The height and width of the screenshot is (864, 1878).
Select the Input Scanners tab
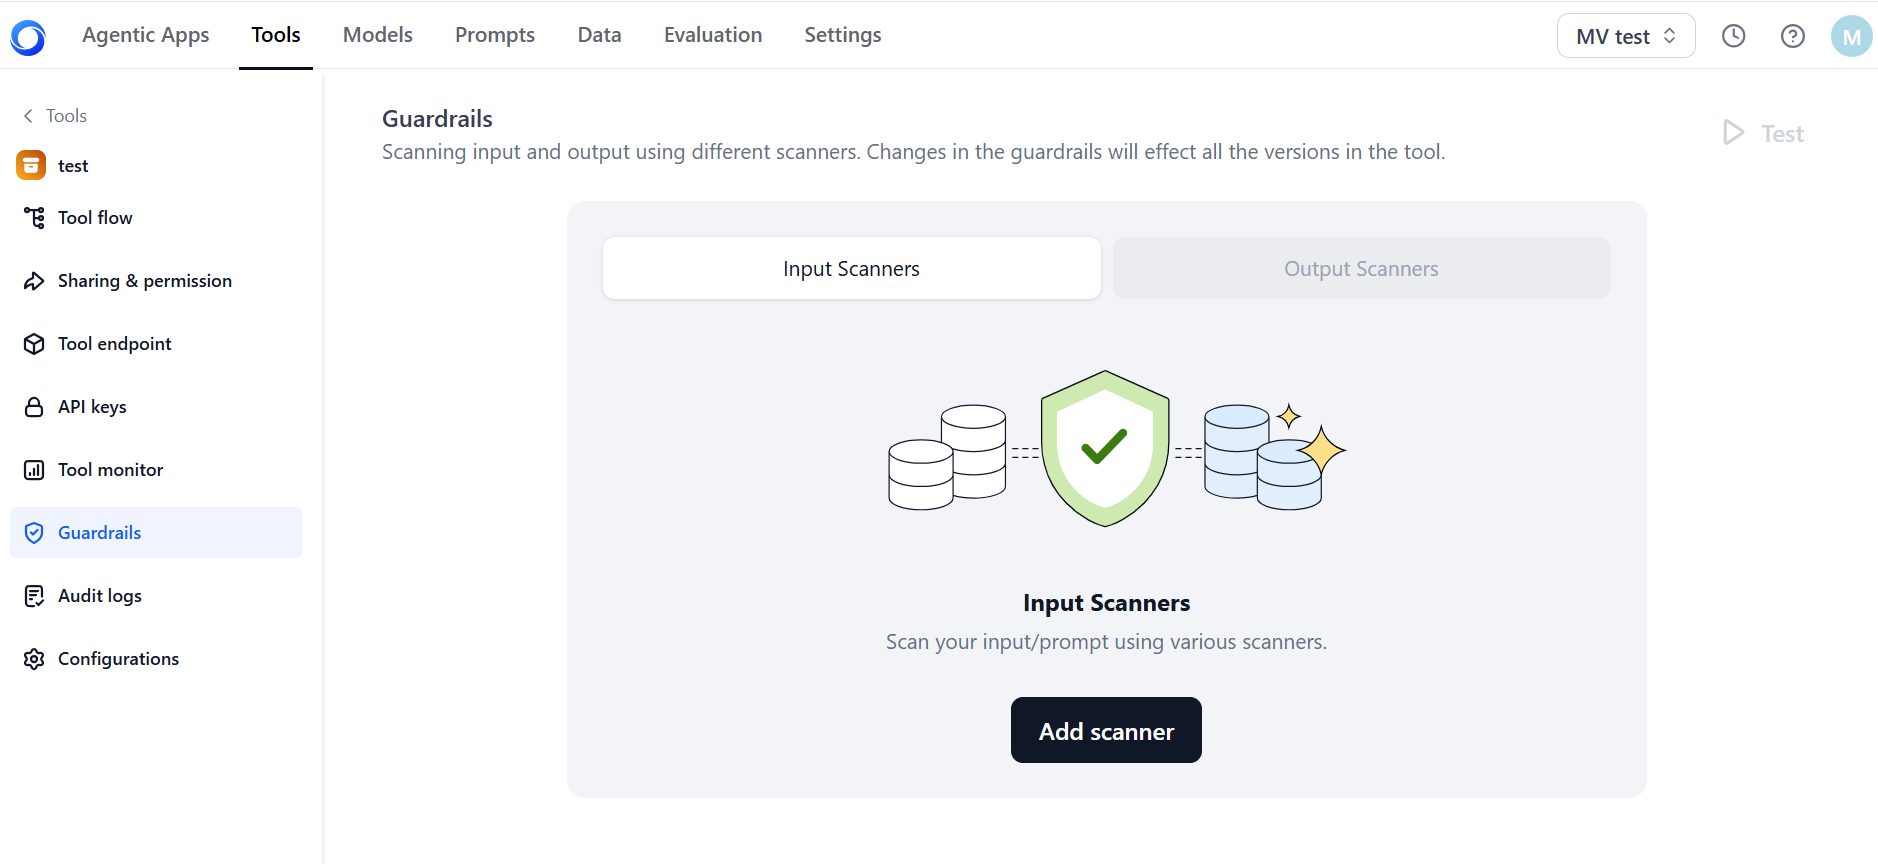pyautogui.click(x=852, y=268)
